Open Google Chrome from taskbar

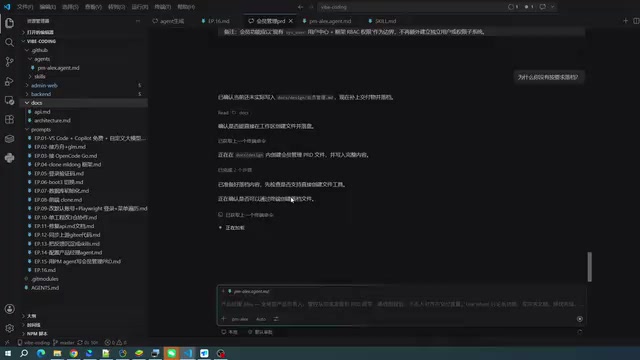[x=73, y=353]
